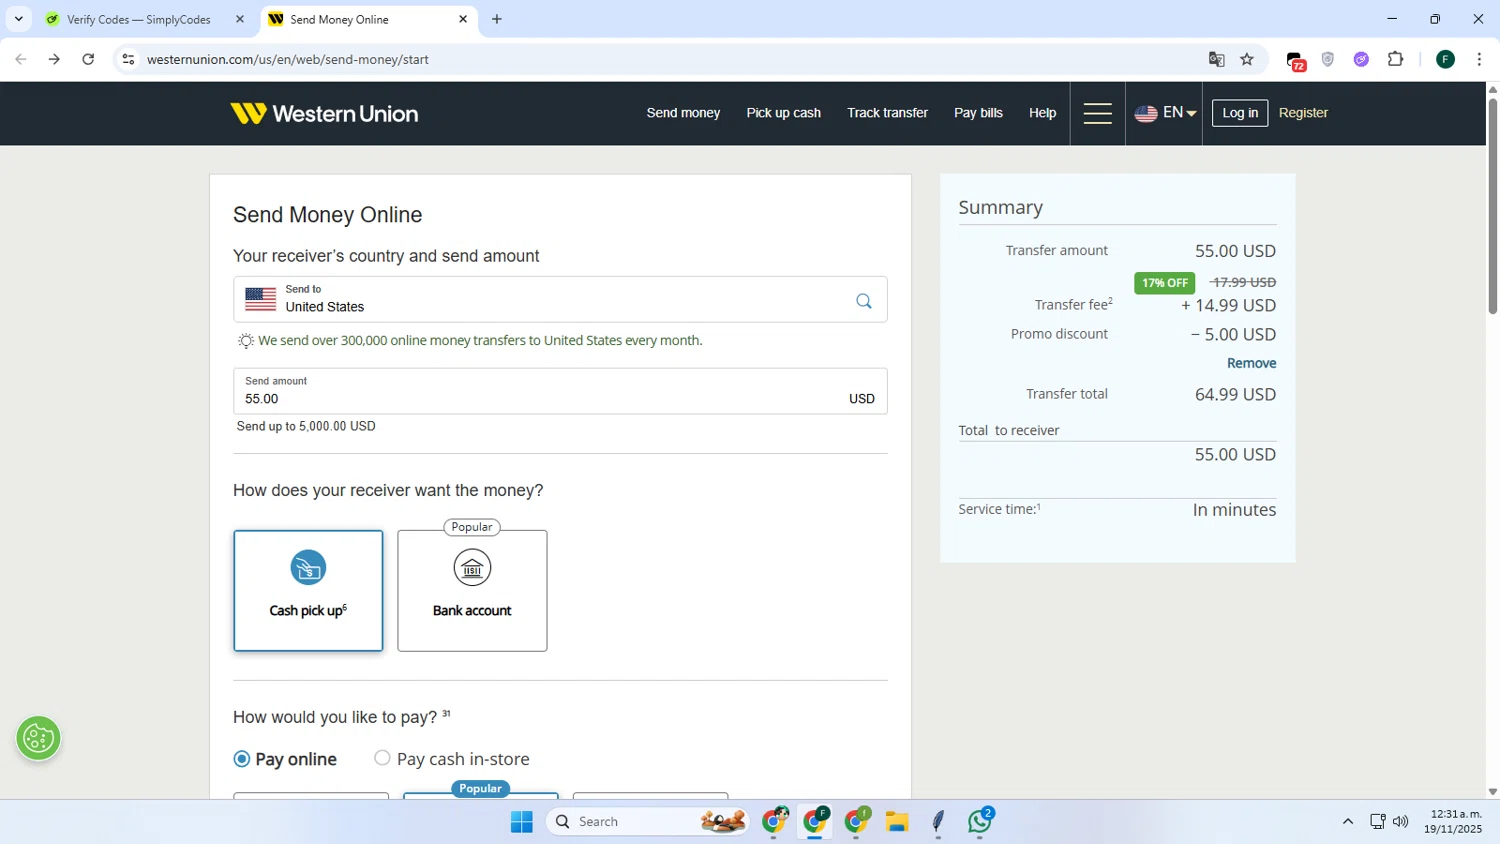1500x844 pixels.
Task: Click the Register link
Action: (x=1303, y=113)
